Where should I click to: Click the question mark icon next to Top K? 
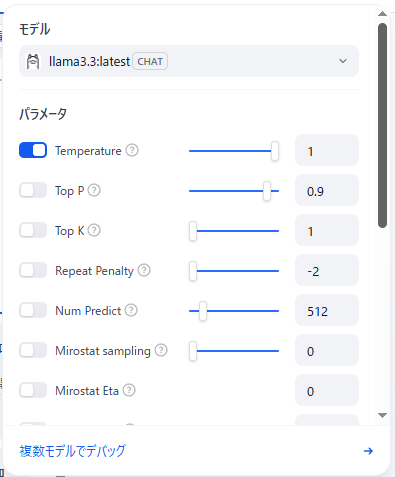94,230
